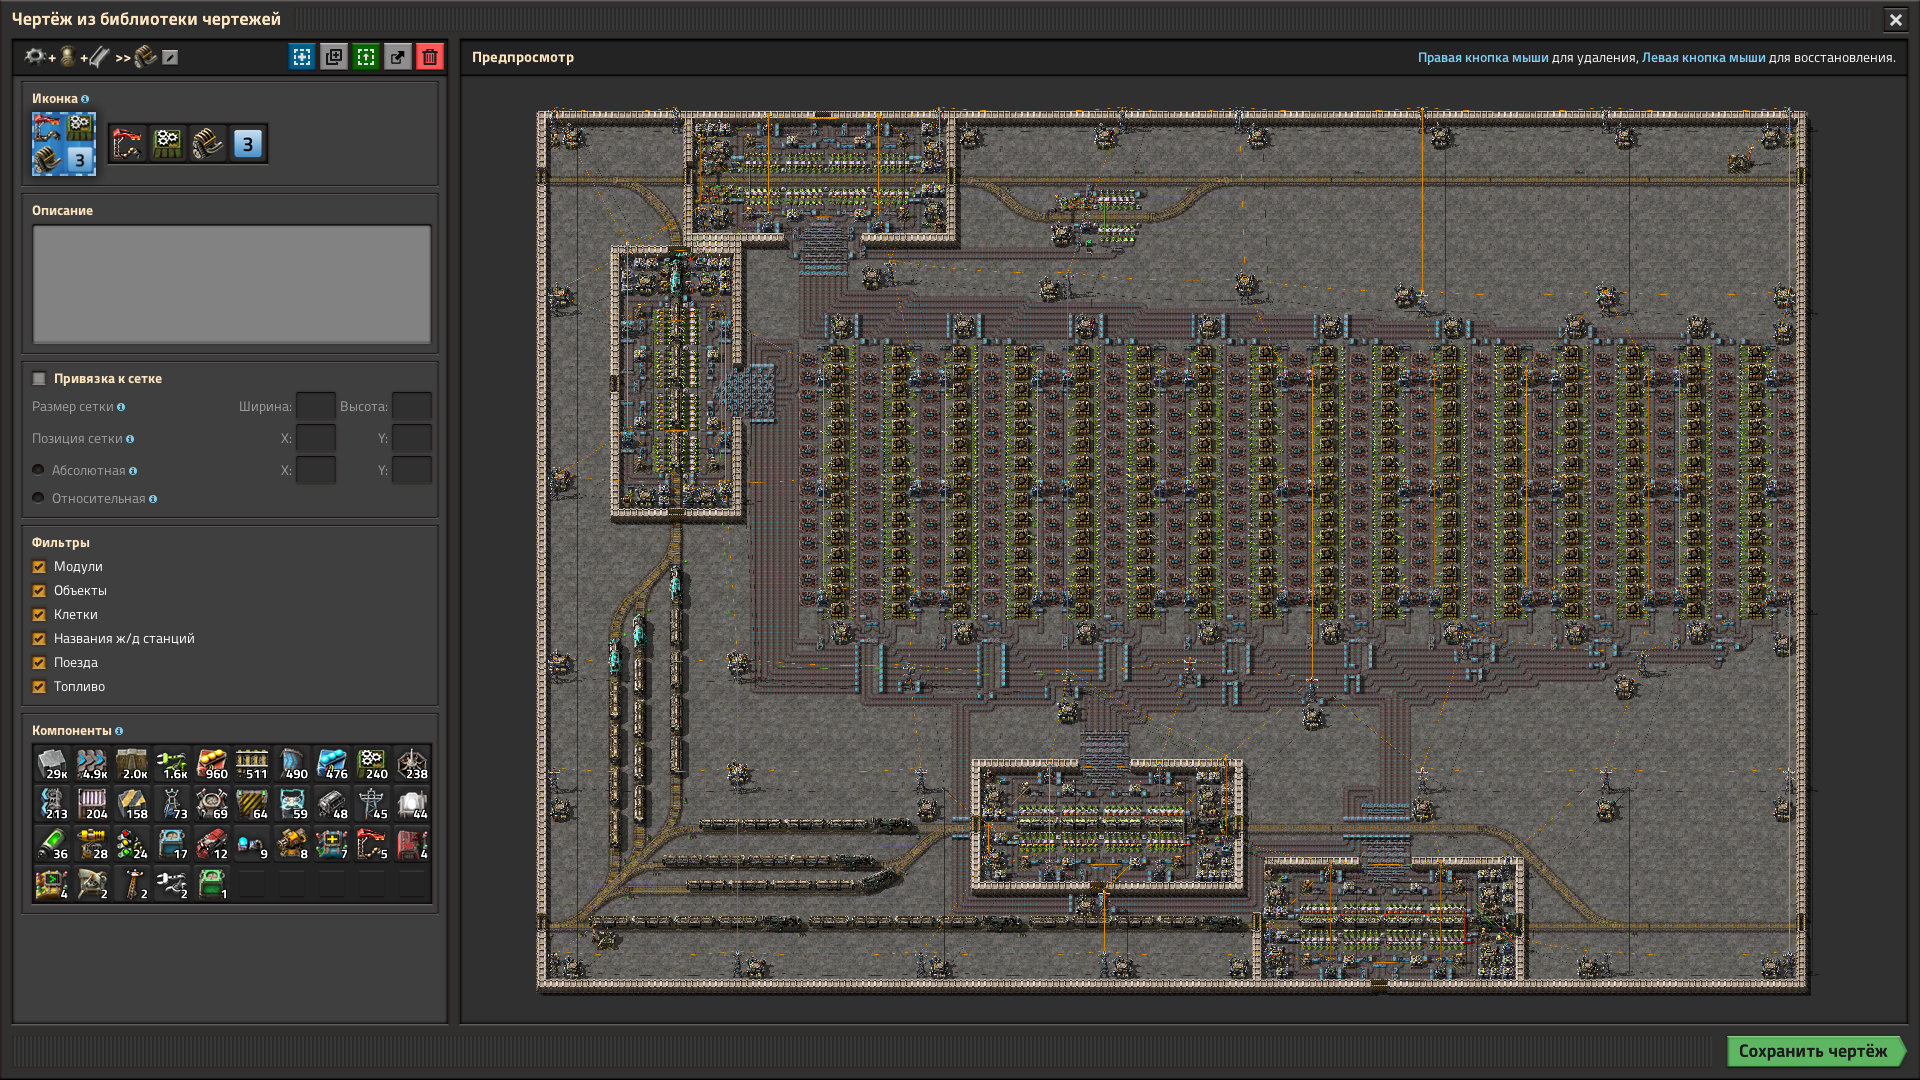The height and width of the screenshot is (1080, 1920).
Task: Click the 240 assembling machine component
Action: [x=372, y=764]
